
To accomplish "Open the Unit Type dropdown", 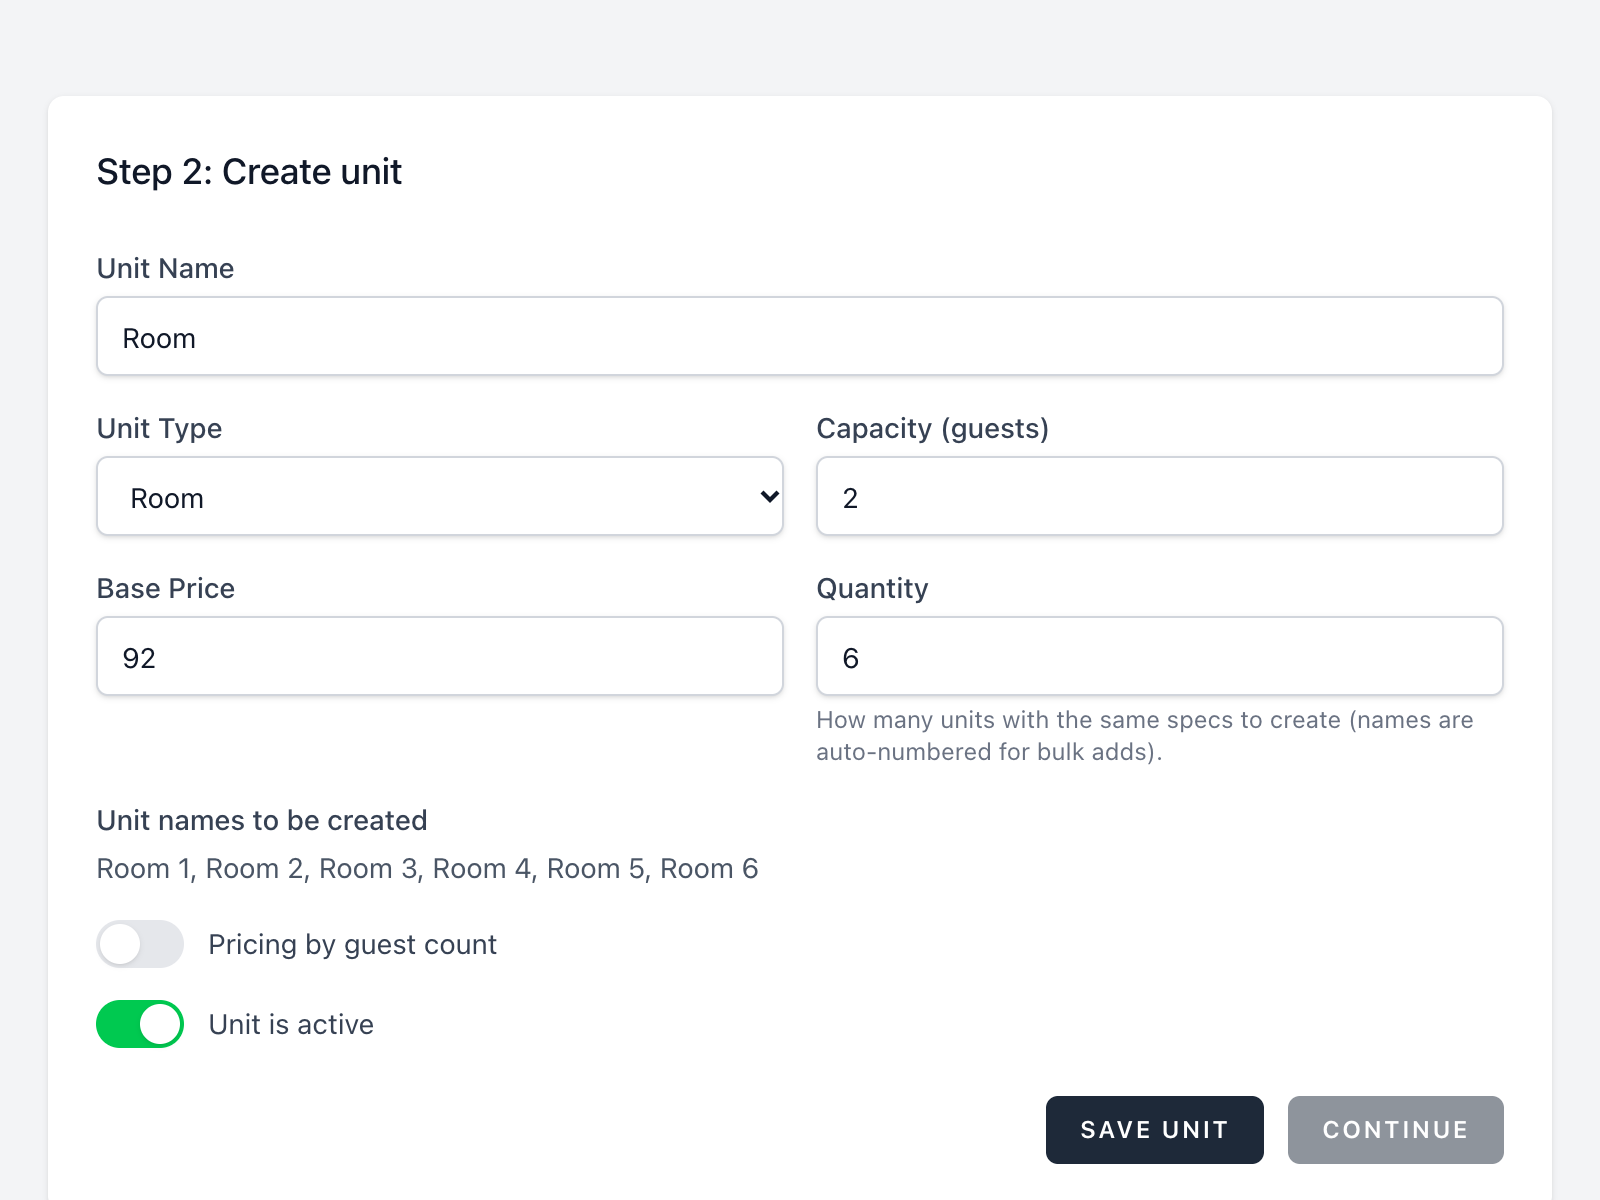I will [x=440, y=496].
